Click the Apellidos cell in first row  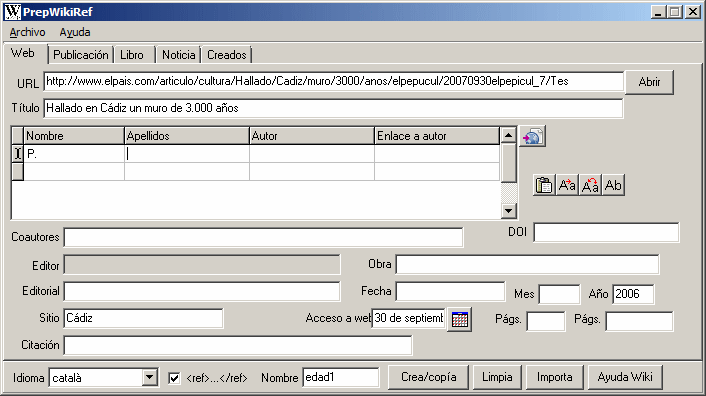click(187, 154)
